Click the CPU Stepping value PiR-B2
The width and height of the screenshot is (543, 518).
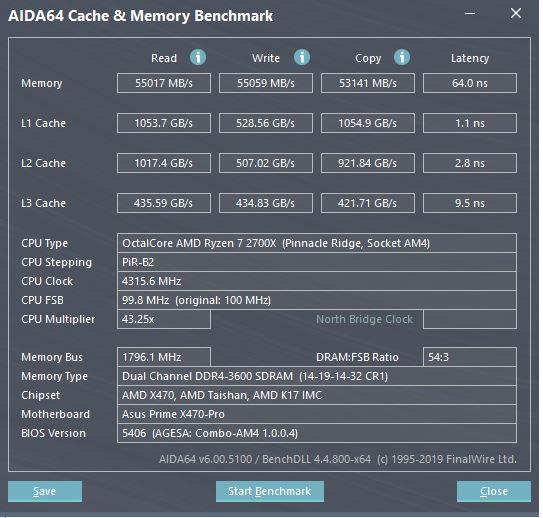pyautogui.click(x=317, y=262)
